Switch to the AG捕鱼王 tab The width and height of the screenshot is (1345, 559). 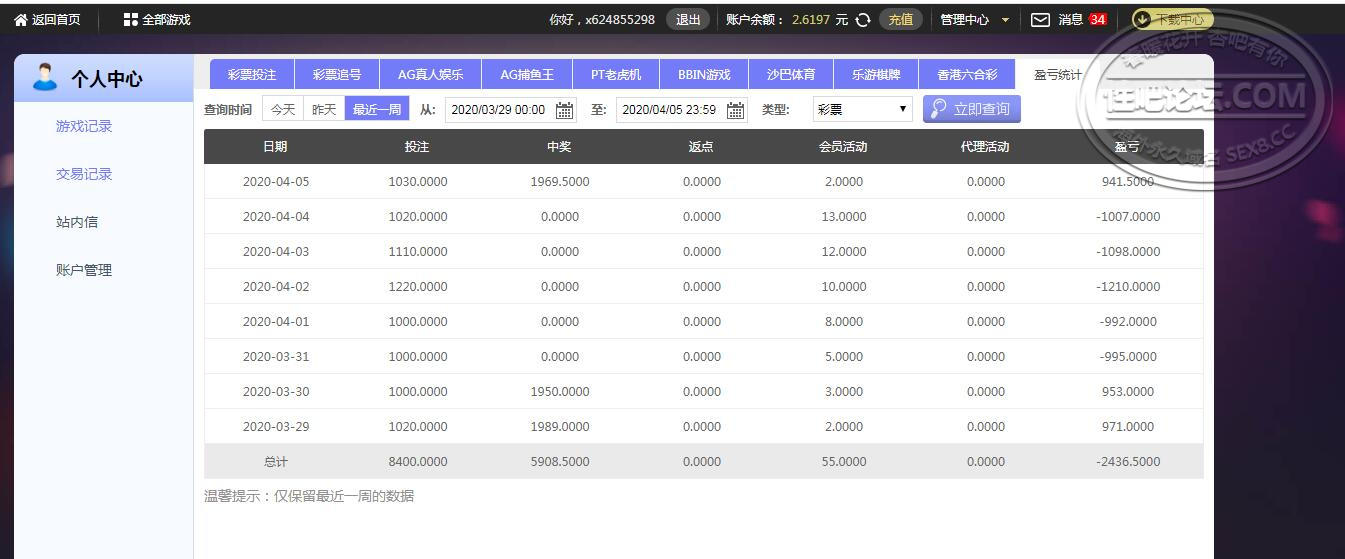(527, 75)
